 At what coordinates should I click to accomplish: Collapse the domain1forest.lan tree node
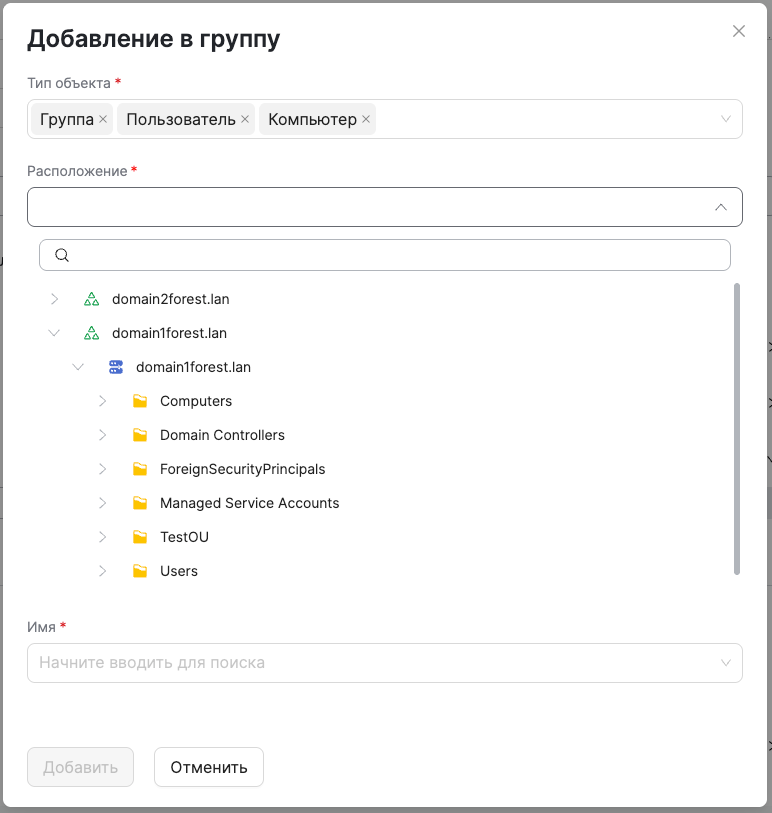click(54, 332)
